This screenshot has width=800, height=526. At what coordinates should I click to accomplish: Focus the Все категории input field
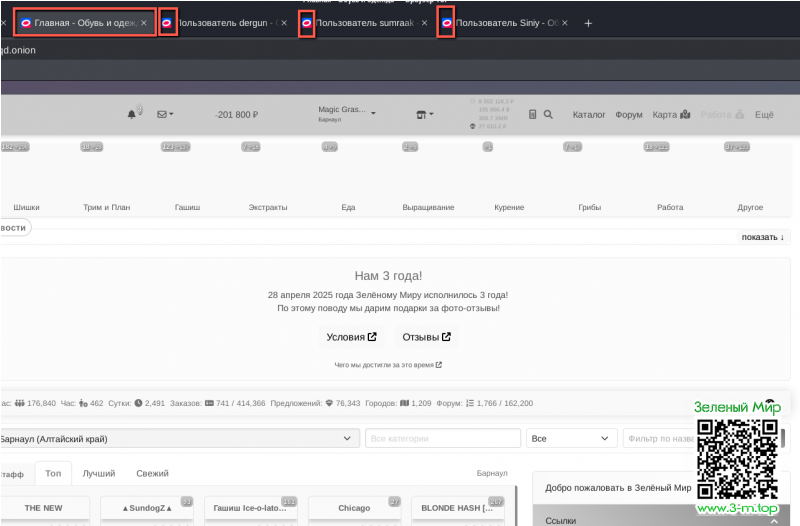click(x=442, y=438)
